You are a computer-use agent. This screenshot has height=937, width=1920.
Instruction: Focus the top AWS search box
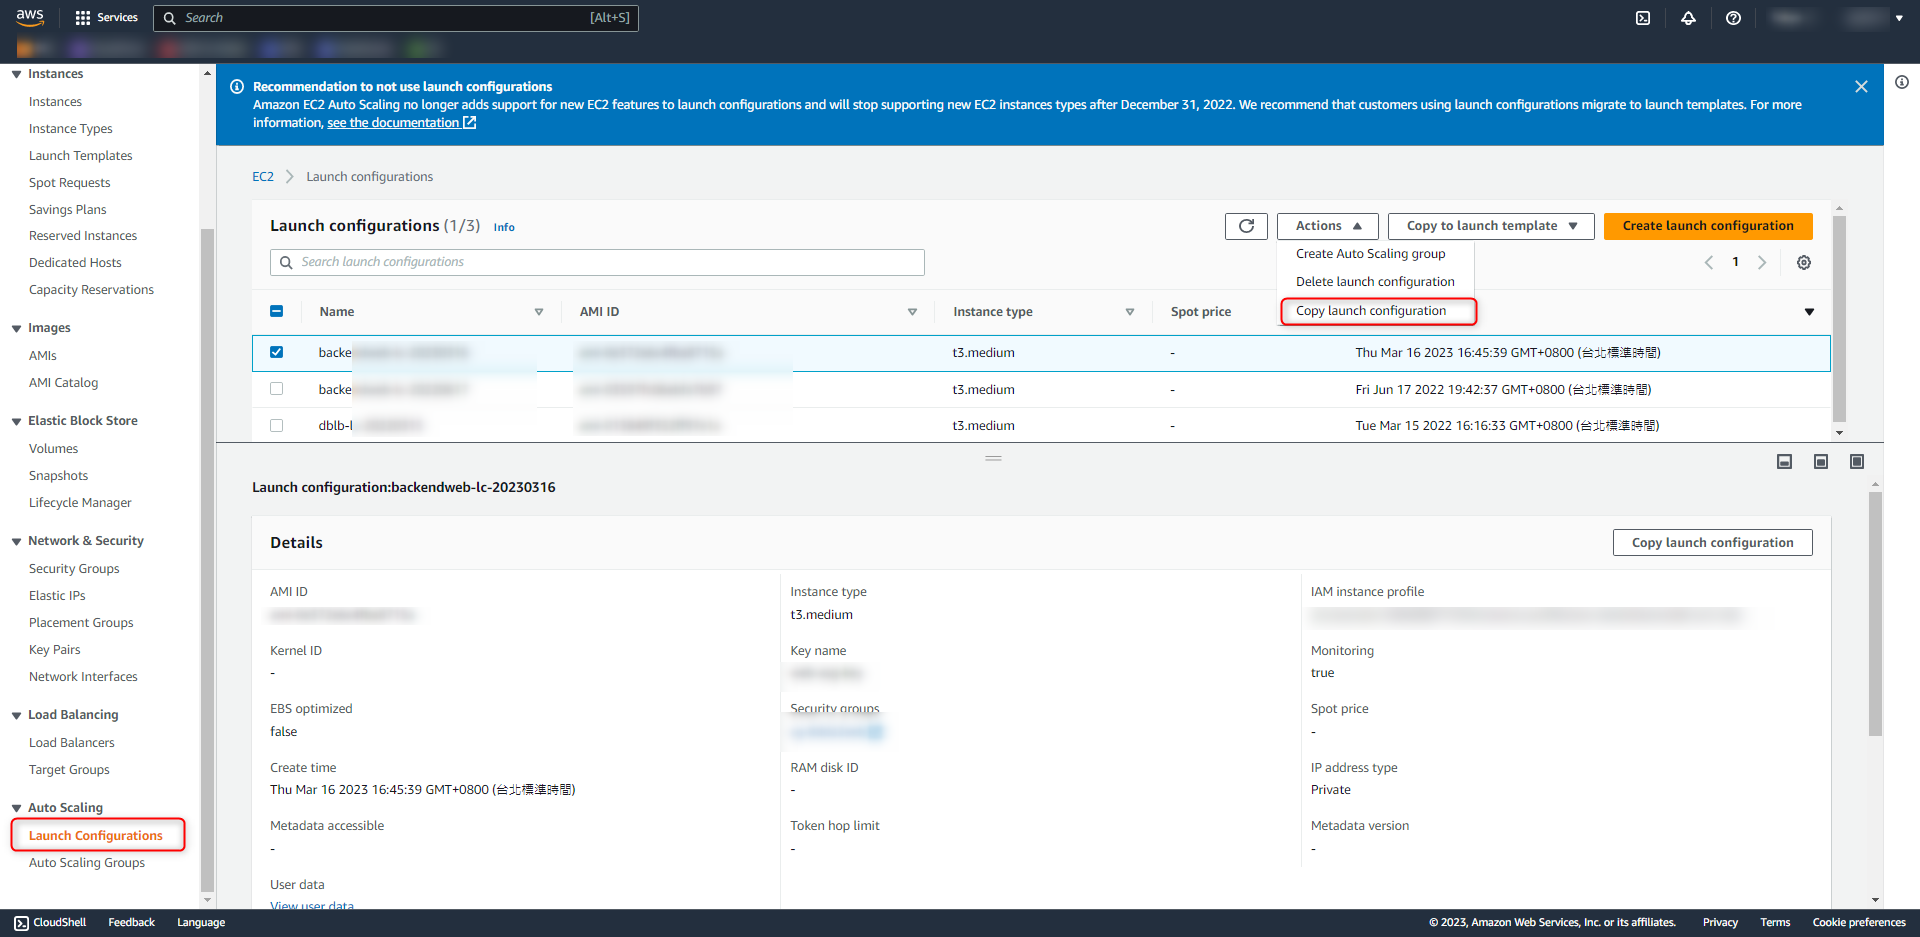pyautogui.click(x=396, y=18)
